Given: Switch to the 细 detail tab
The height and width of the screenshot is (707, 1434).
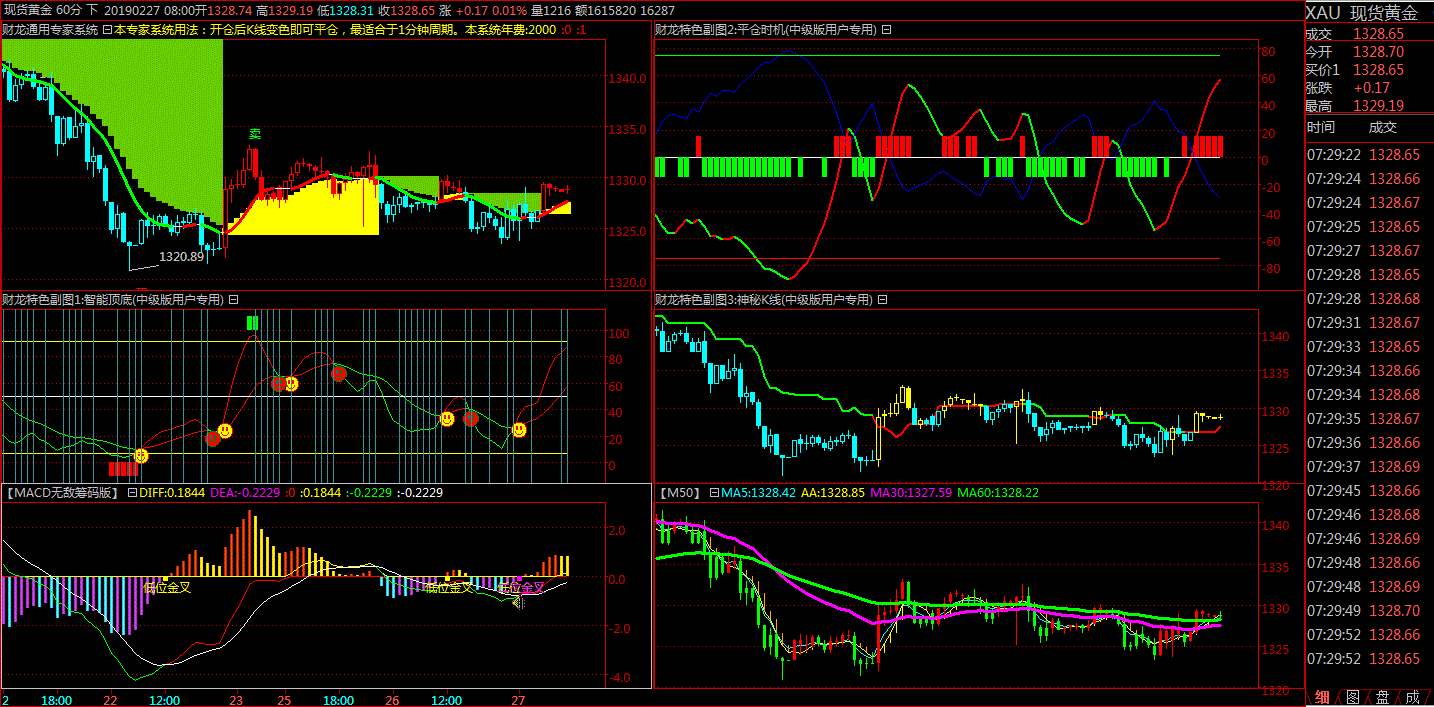Looking at the screenshot, I should point(1322,697).
